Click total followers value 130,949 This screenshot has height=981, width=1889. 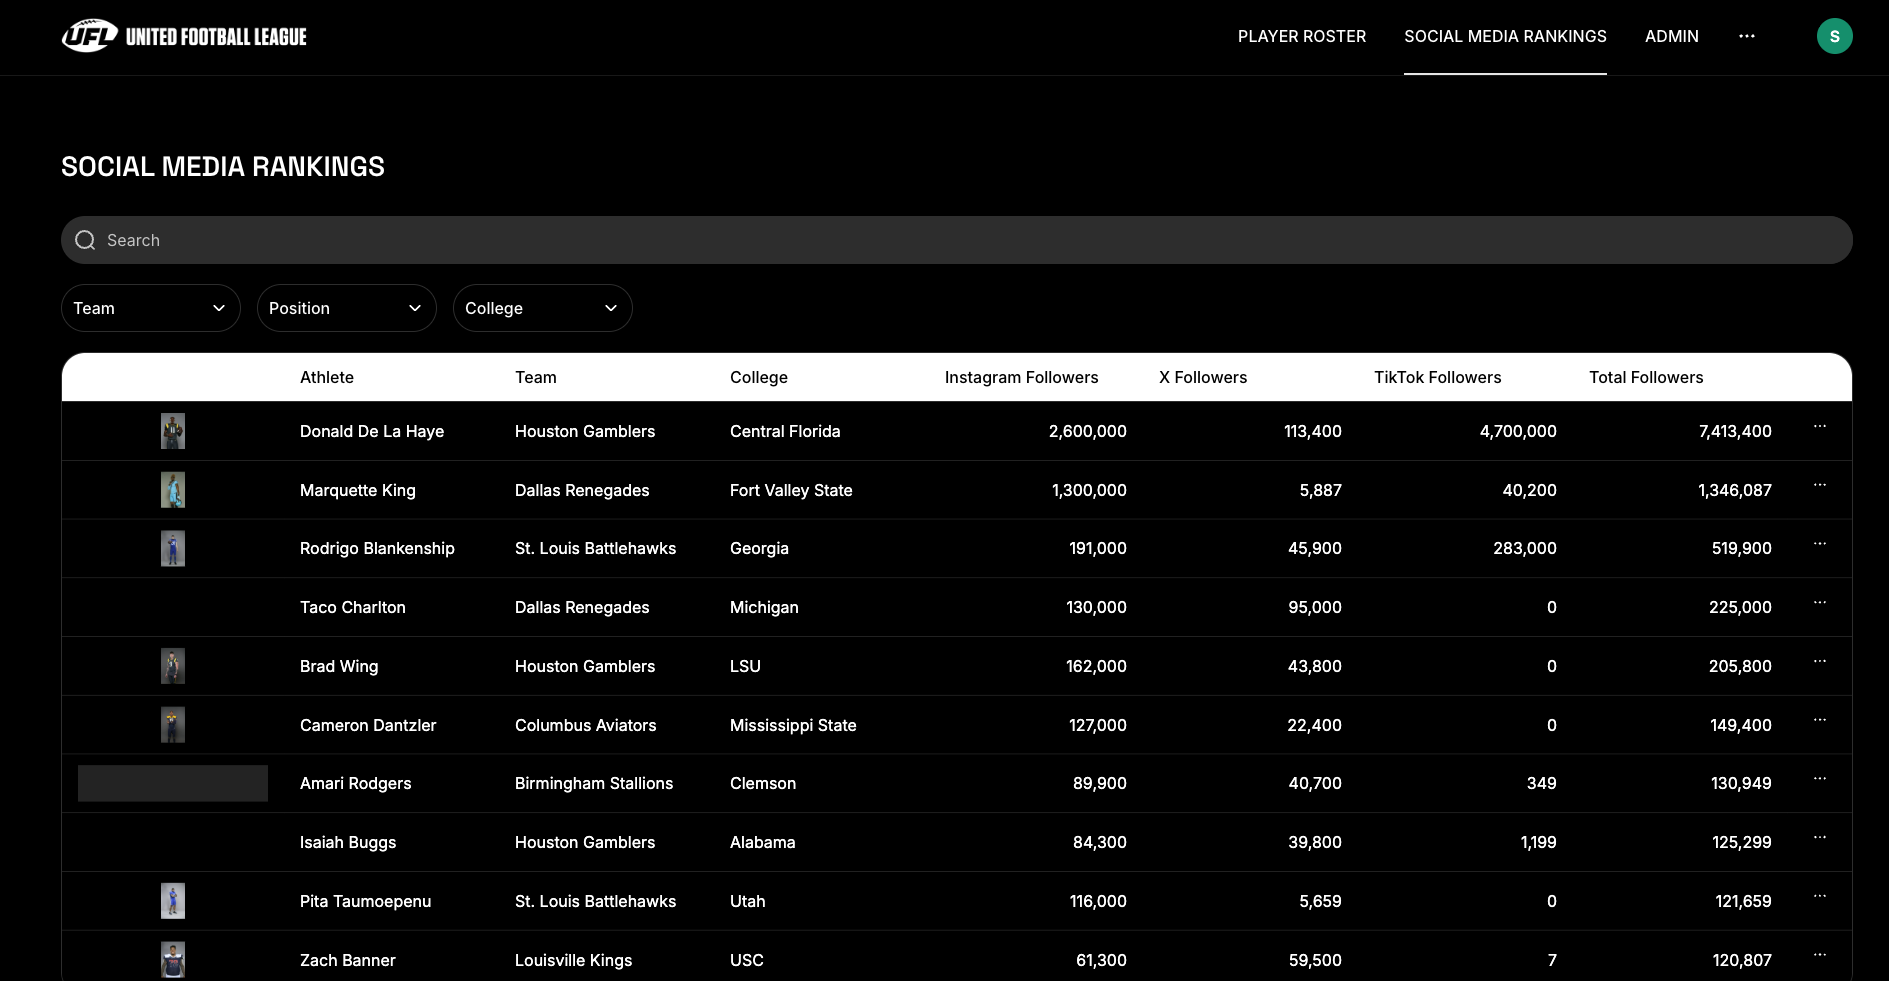(1741, 783)
